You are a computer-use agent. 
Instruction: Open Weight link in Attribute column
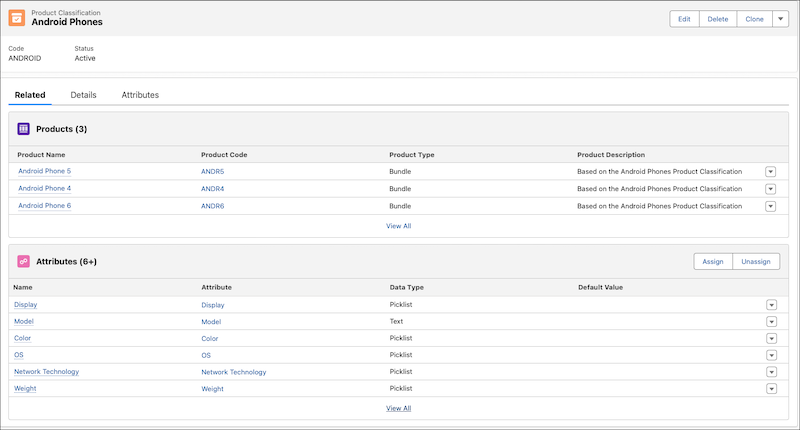click(x=212, y=389)
